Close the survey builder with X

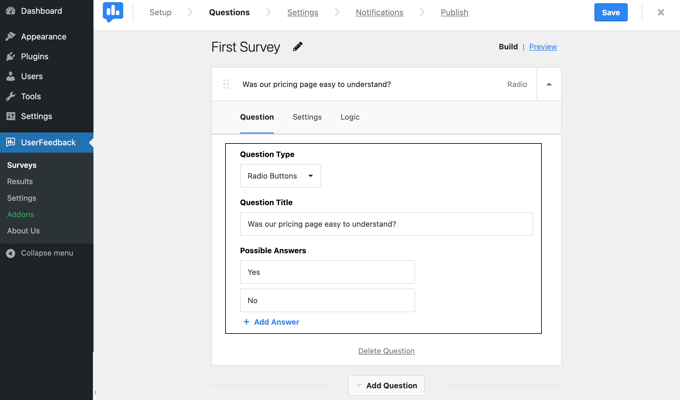pos(660,12)
